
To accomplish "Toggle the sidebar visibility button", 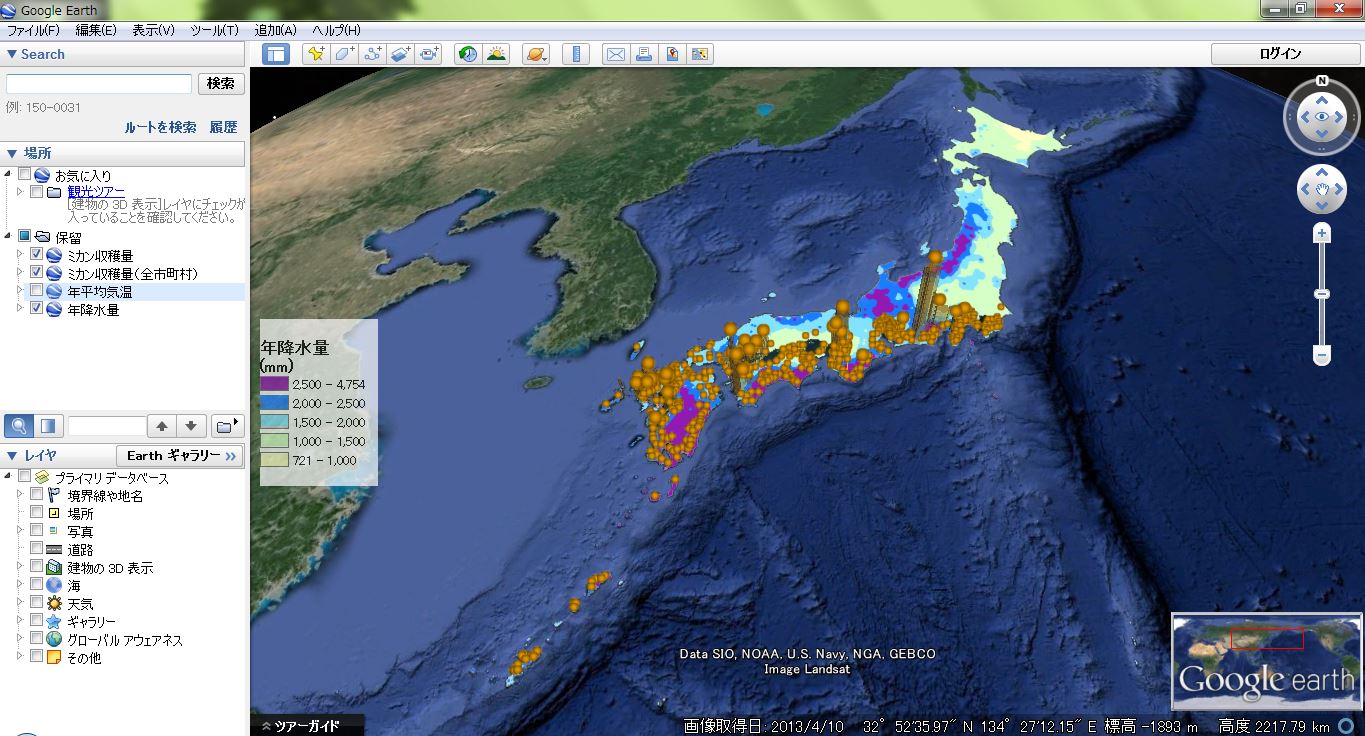I will point(275,54).
